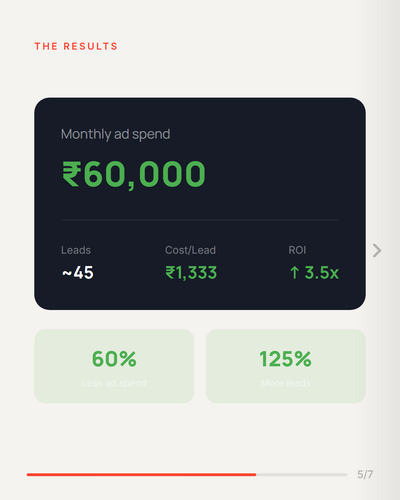Click the unfilled grey progress bar portion
Image resolution: width=400 pixels, height=500 pixels.
point(302,474)
